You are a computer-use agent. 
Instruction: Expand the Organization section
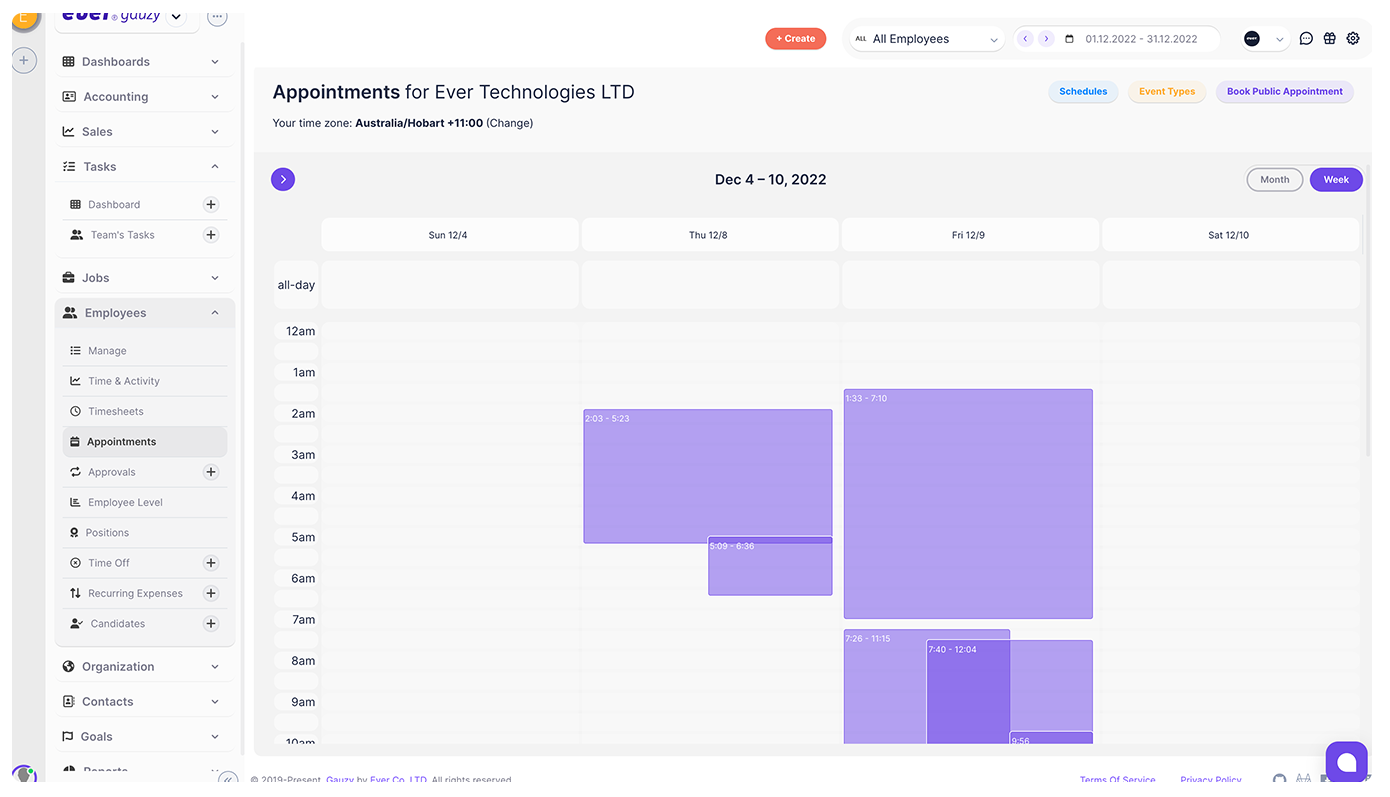point(118,666)
